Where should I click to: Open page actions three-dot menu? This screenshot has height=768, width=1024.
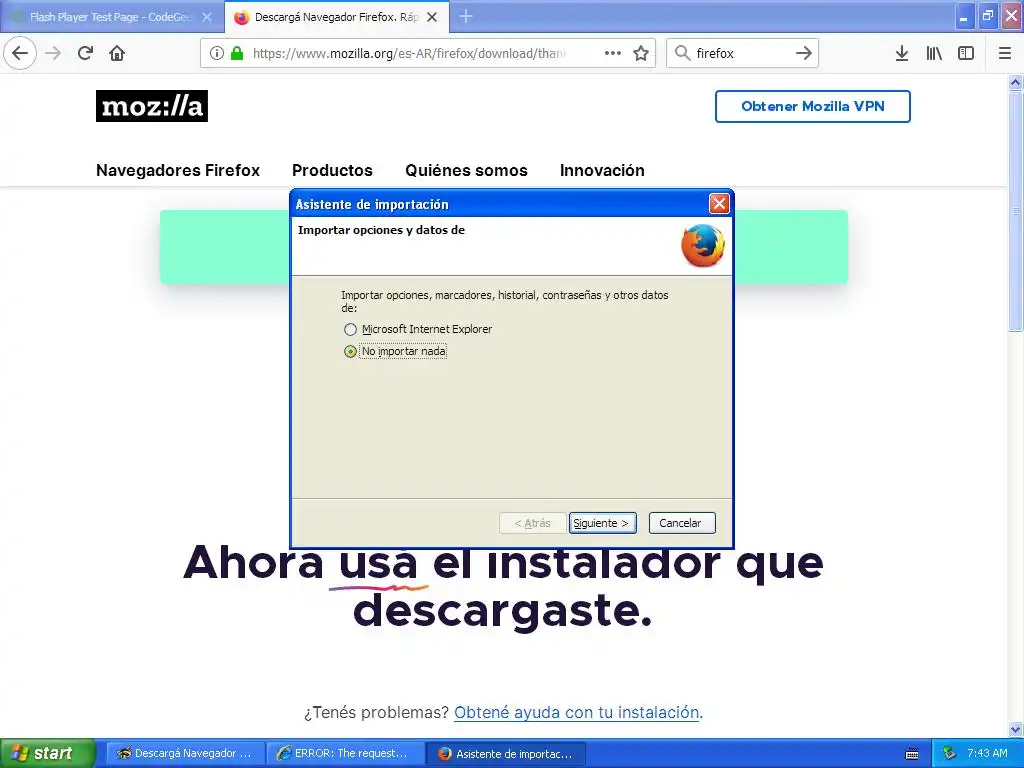(613, 53)
